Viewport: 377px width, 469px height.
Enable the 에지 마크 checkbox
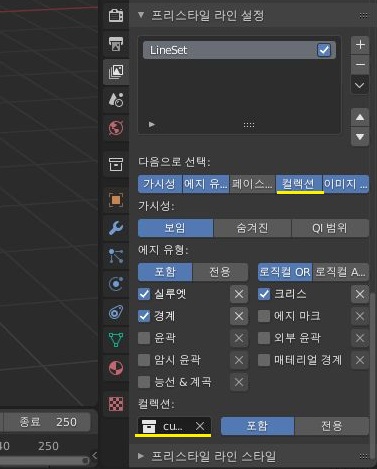pyautogui.click(x=264, y=316)
